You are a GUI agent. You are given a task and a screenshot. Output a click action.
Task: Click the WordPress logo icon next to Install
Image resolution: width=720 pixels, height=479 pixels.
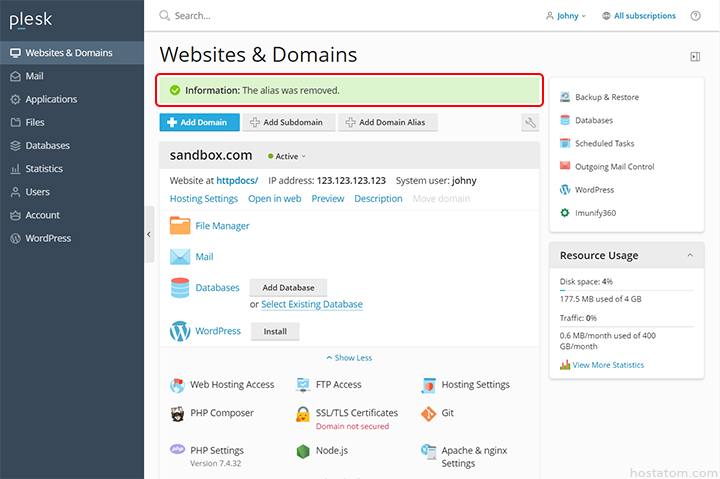[180, 331]
